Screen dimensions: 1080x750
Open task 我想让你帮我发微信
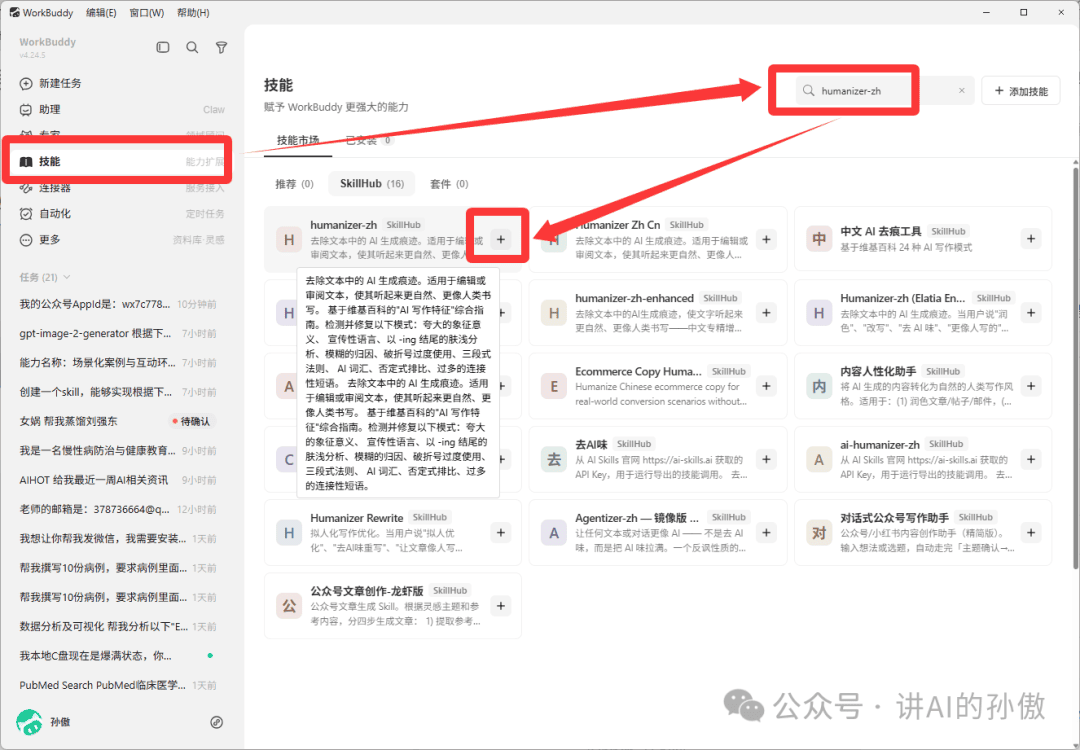pyautogui.click(x=118, y=538)
